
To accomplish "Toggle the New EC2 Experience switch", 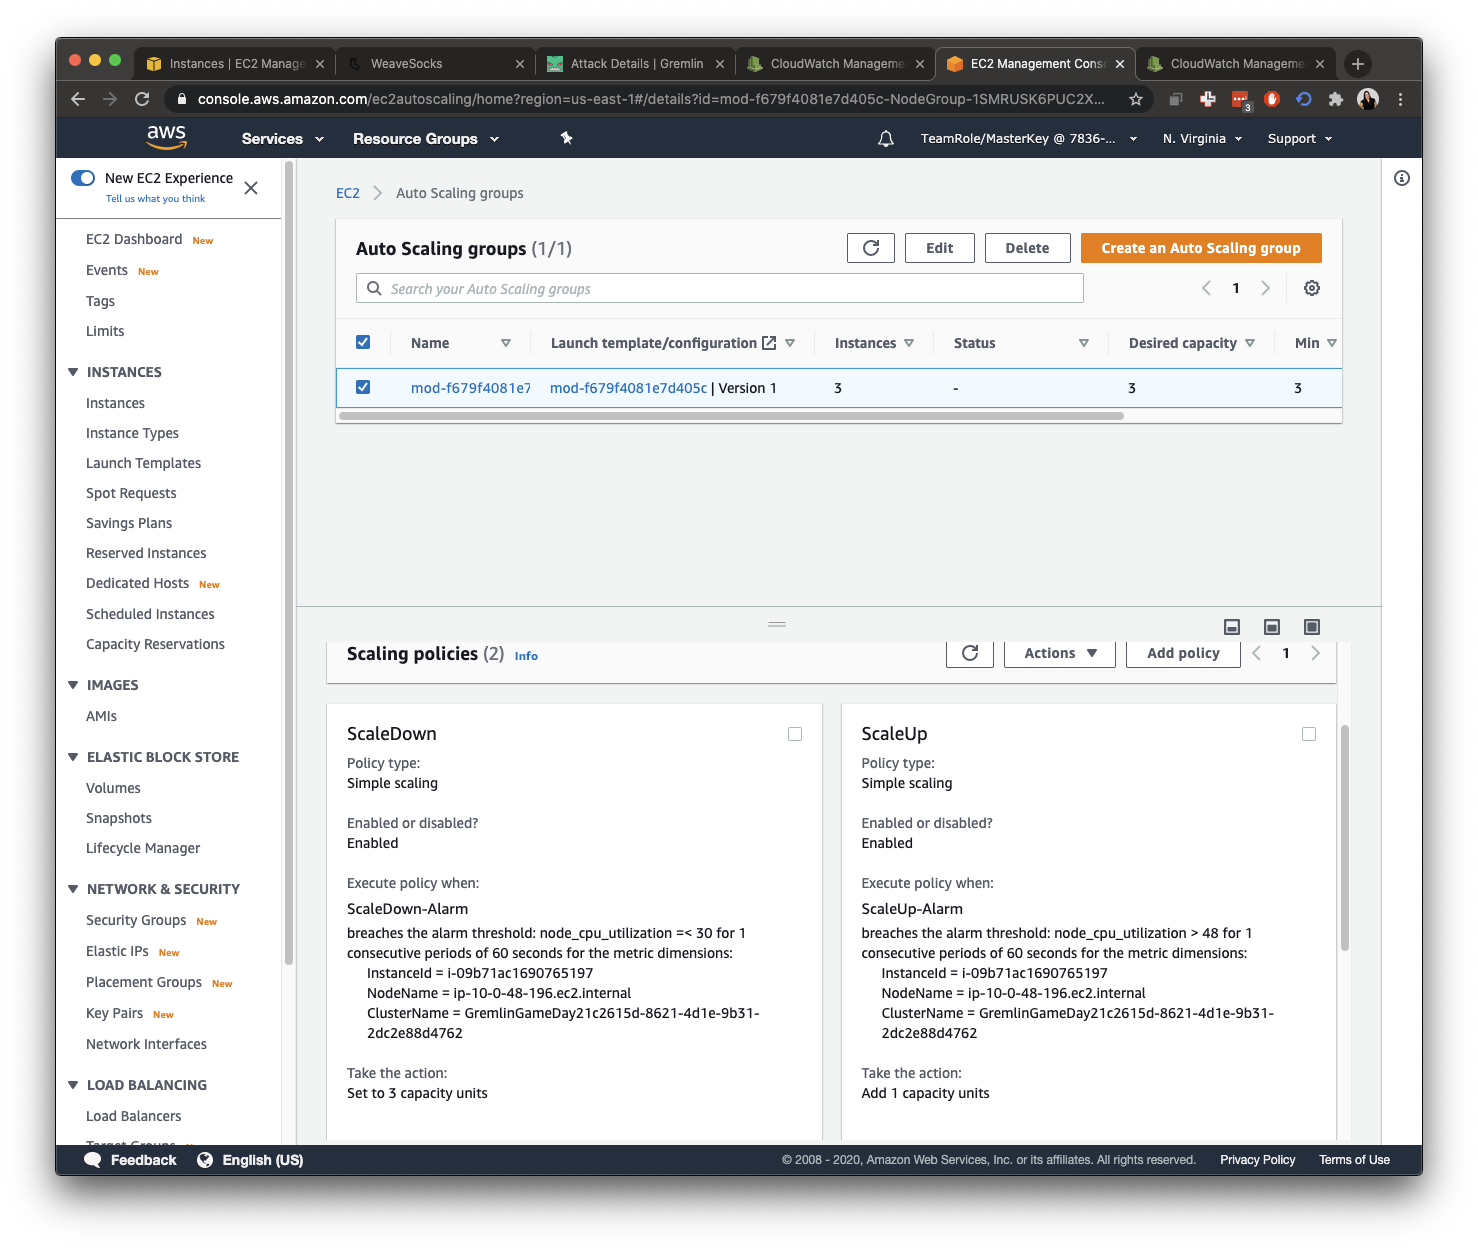I will (x=83, y=178).
